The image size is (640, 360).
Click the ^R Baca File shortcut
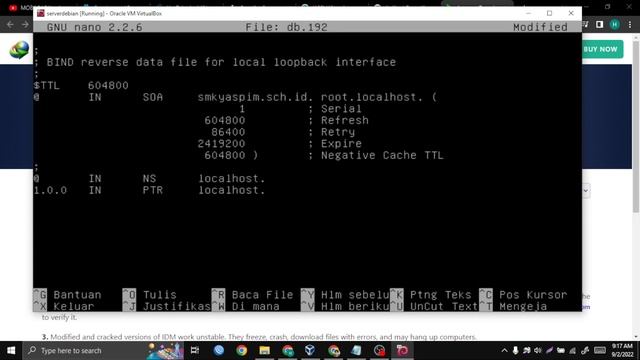point(252,295)
